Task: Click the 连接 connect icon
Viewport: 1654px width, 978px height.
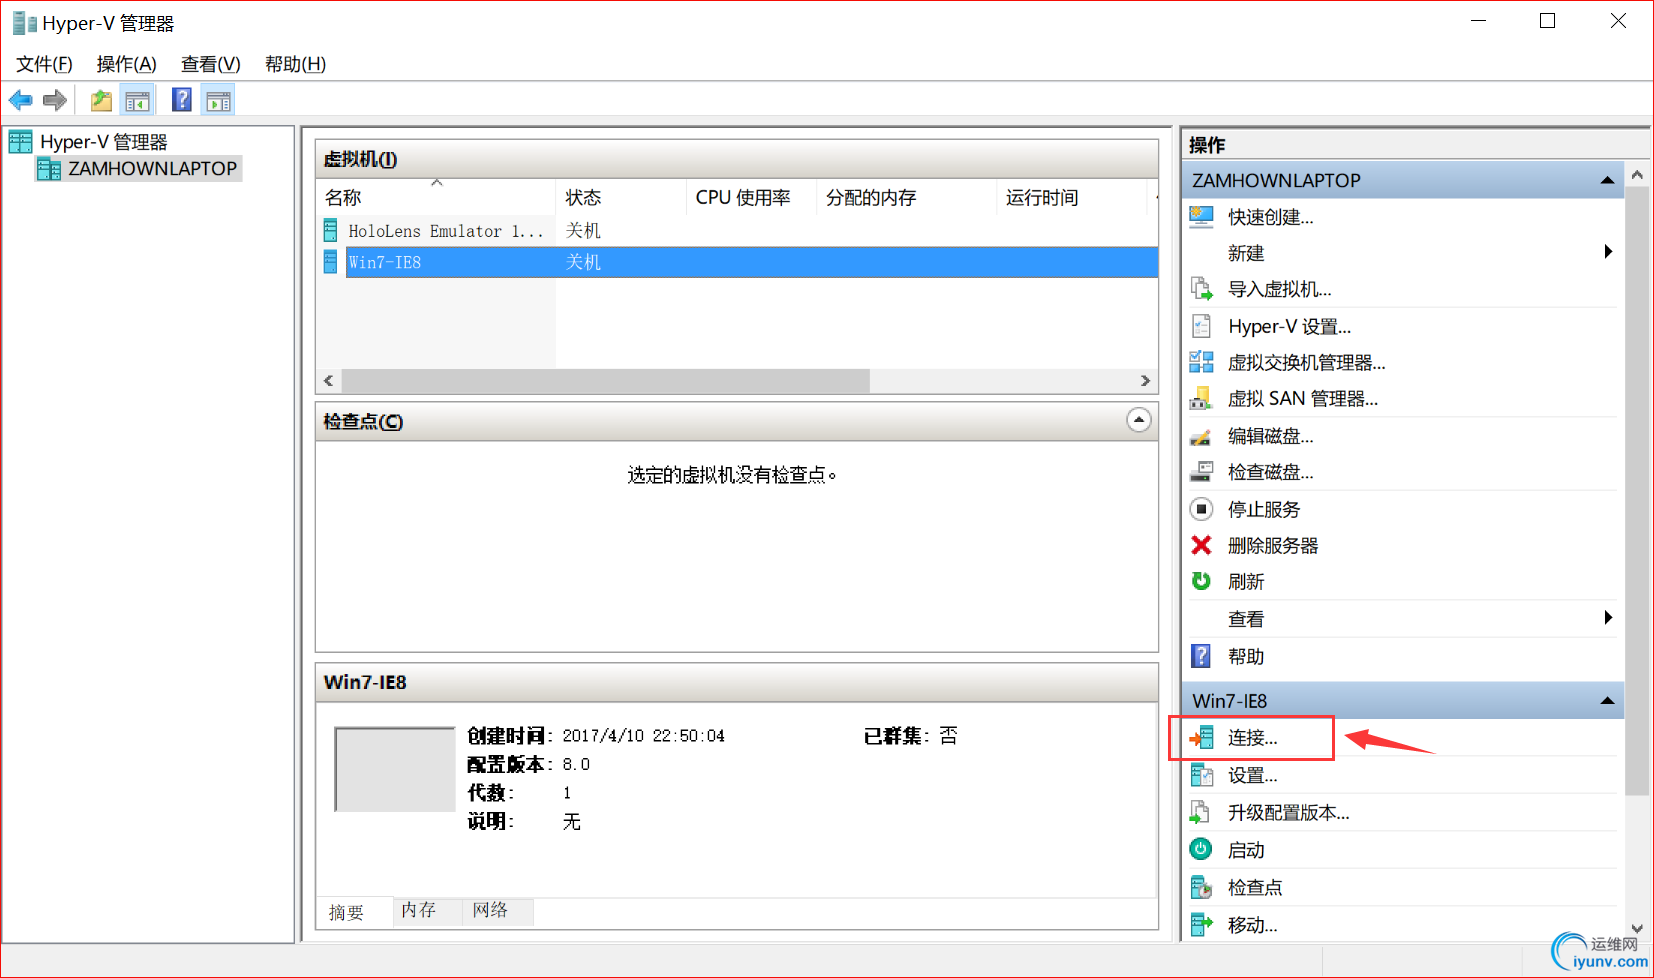Action: click(x=1201, y=738)
